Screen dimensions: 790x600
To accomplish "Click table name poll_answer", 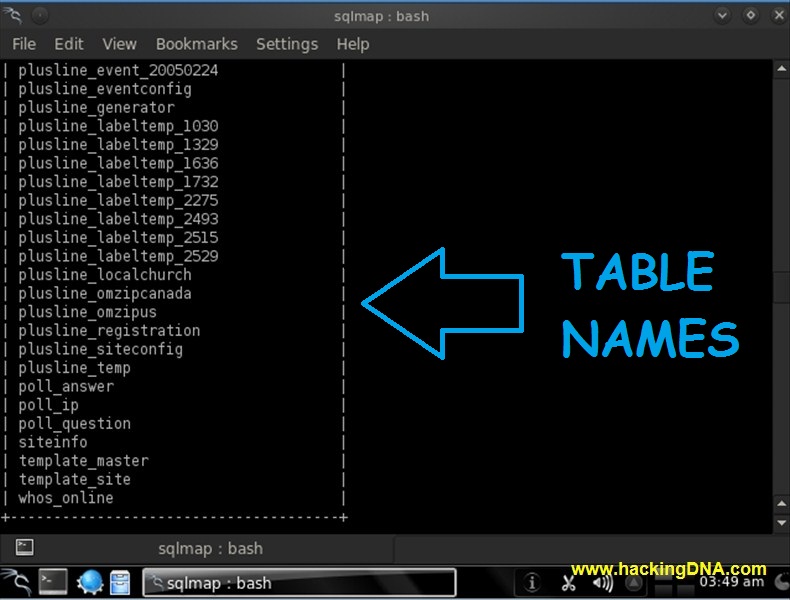I will pos(66,387).
